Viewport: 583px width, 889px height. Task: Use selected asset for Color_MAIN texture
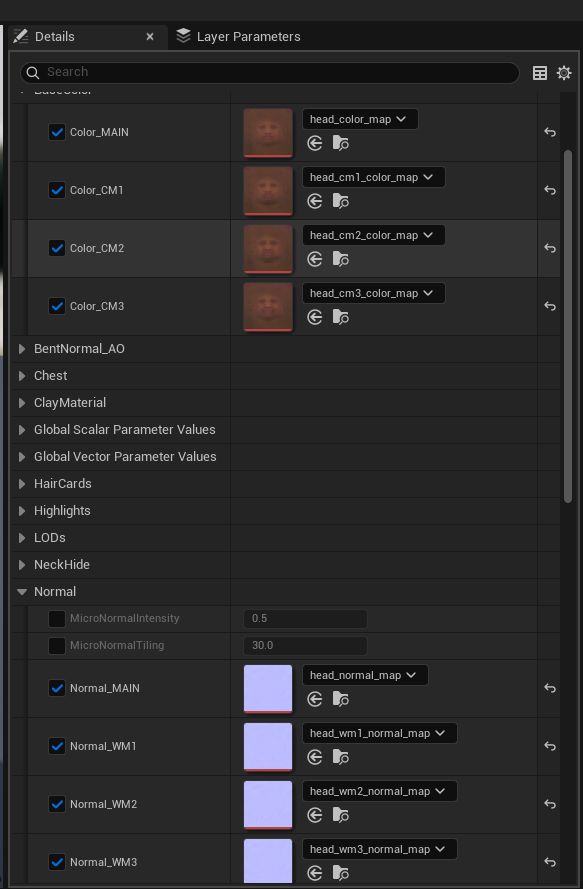(x=315, y=143)
